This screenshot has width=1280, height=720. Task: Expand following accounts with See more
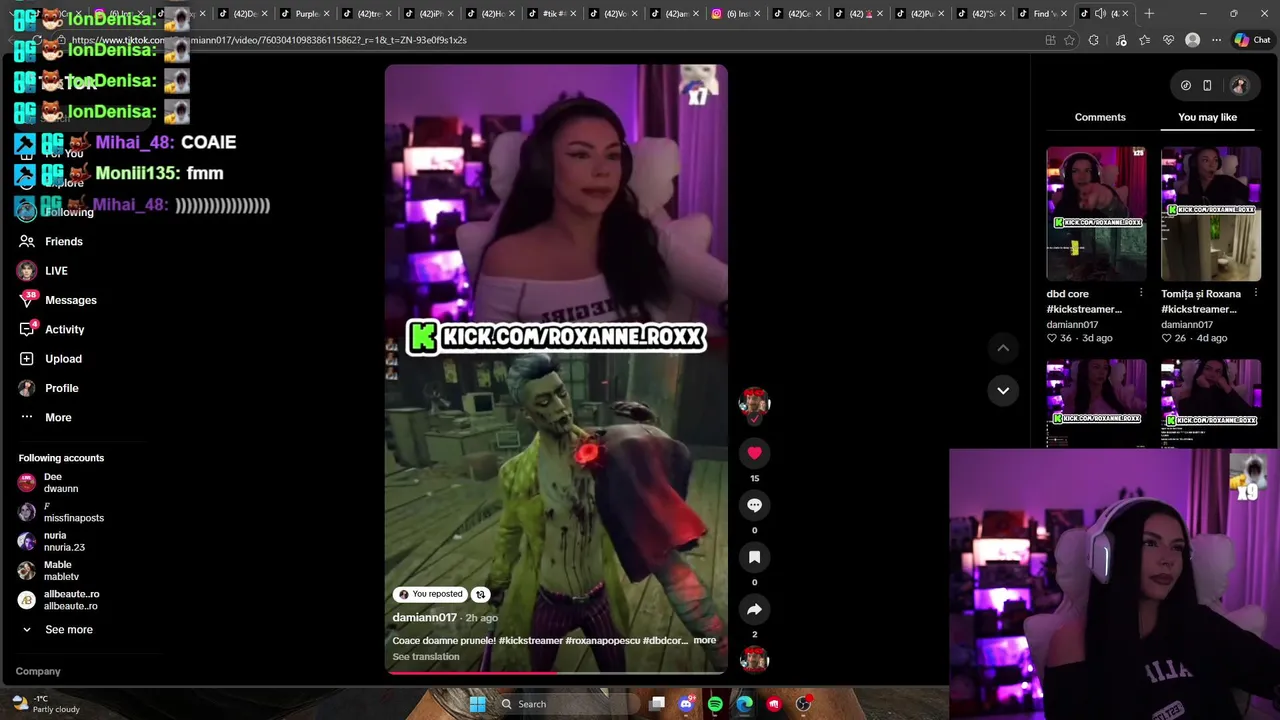pos(57,630)
